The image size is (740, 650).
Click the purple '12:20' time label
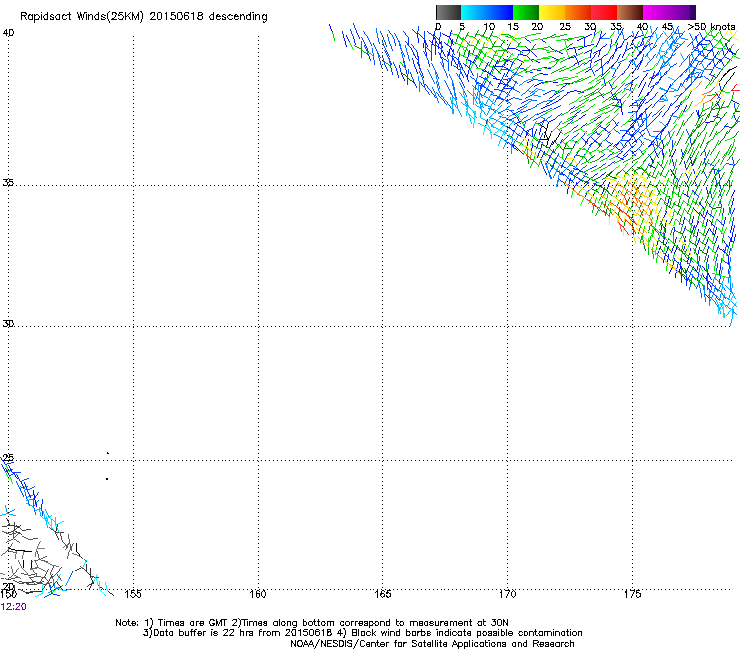[x=13, y=607]
